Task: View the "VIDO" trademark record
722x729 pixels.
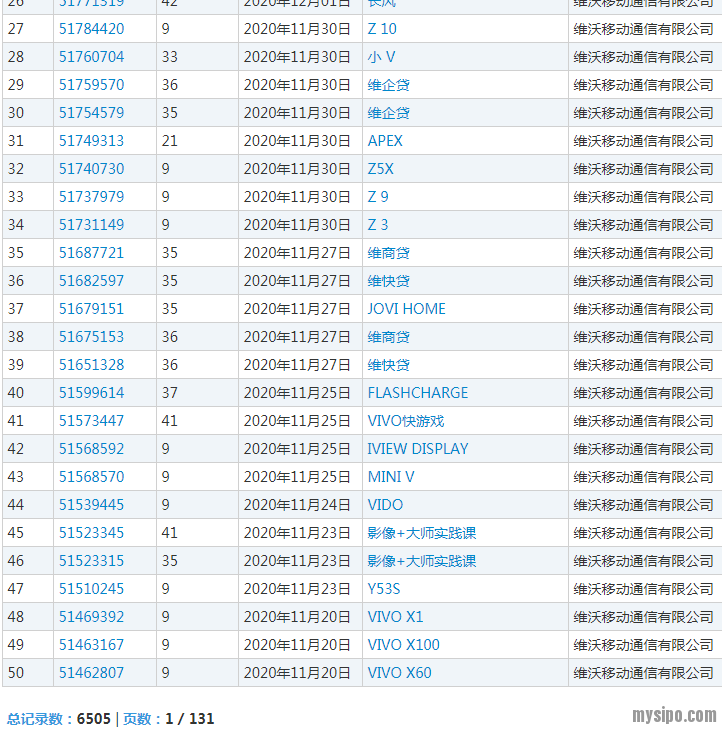Action: [x=385, y=505]
